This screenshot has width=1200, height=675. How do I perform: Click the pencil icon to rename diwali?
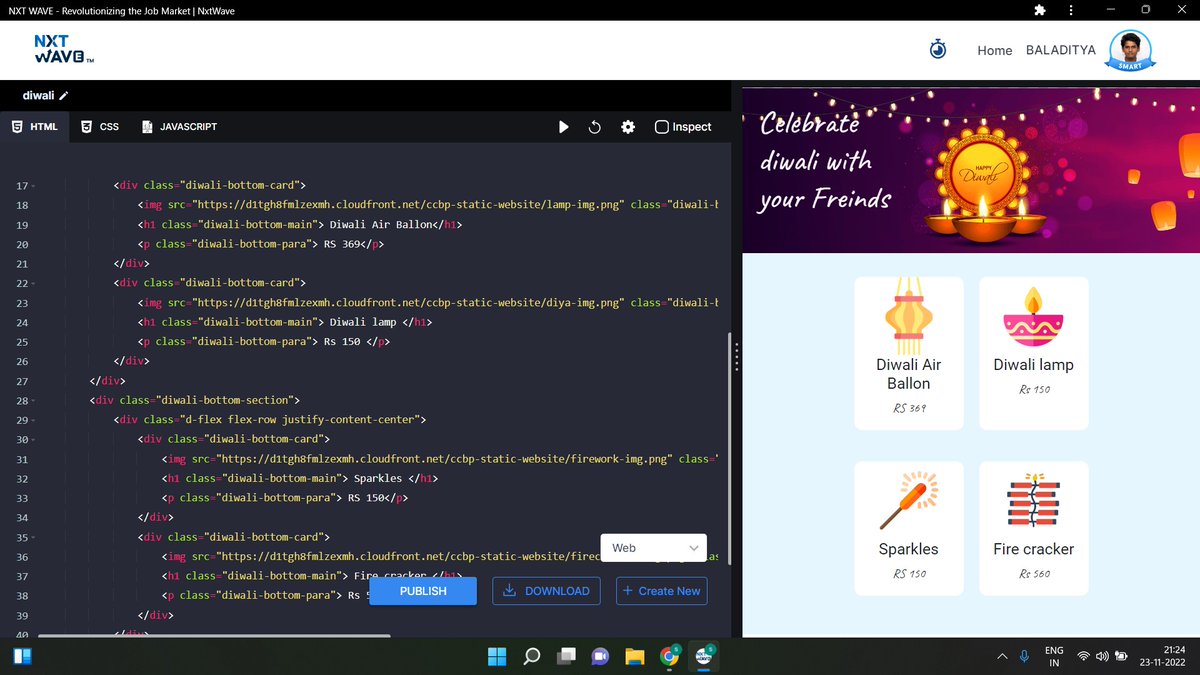point(64,96)
